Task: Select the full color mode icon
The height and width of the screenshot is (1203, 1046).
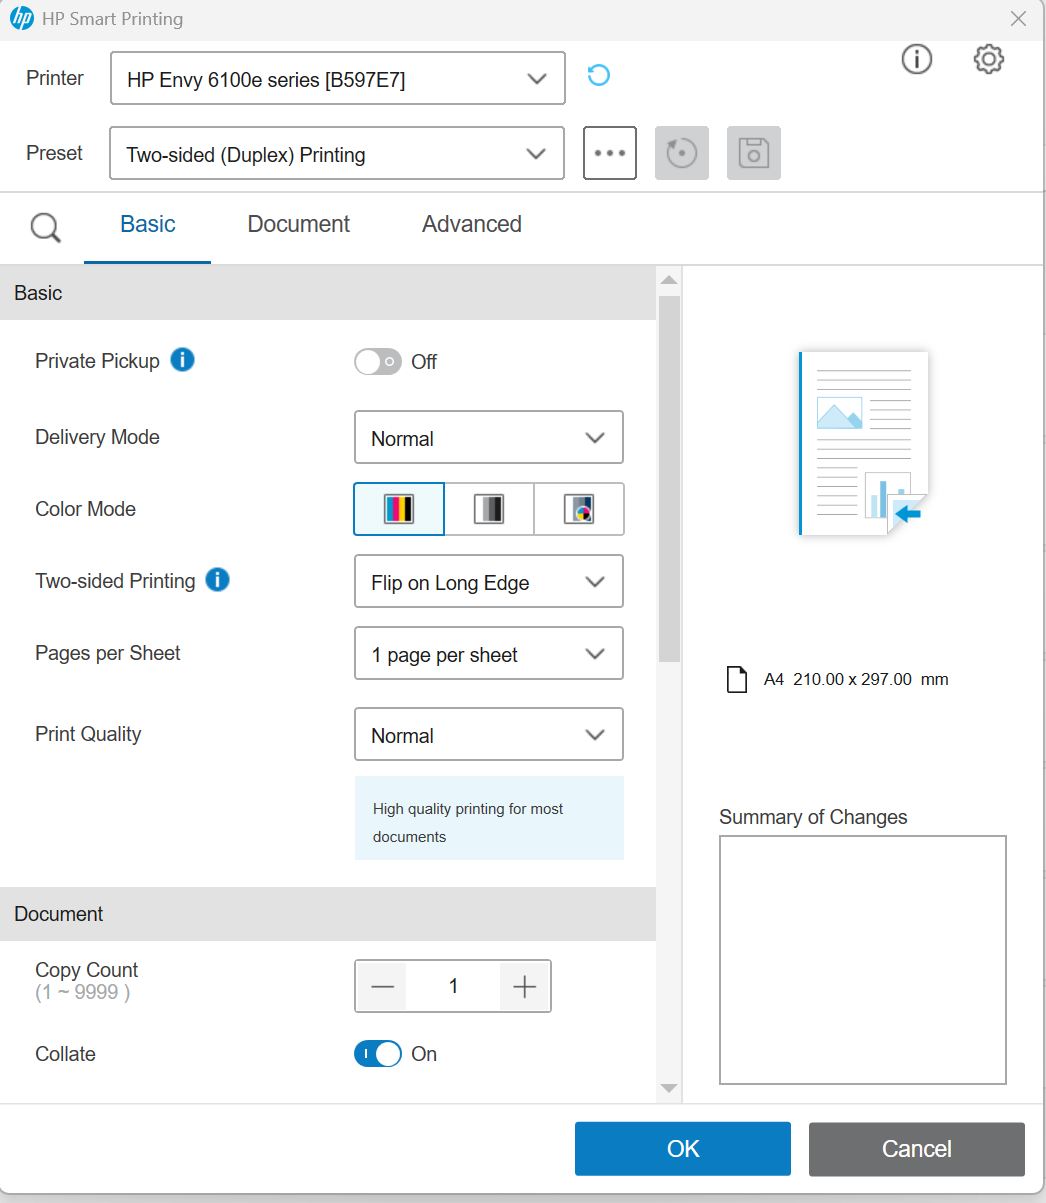Action: tap(399, 509)
